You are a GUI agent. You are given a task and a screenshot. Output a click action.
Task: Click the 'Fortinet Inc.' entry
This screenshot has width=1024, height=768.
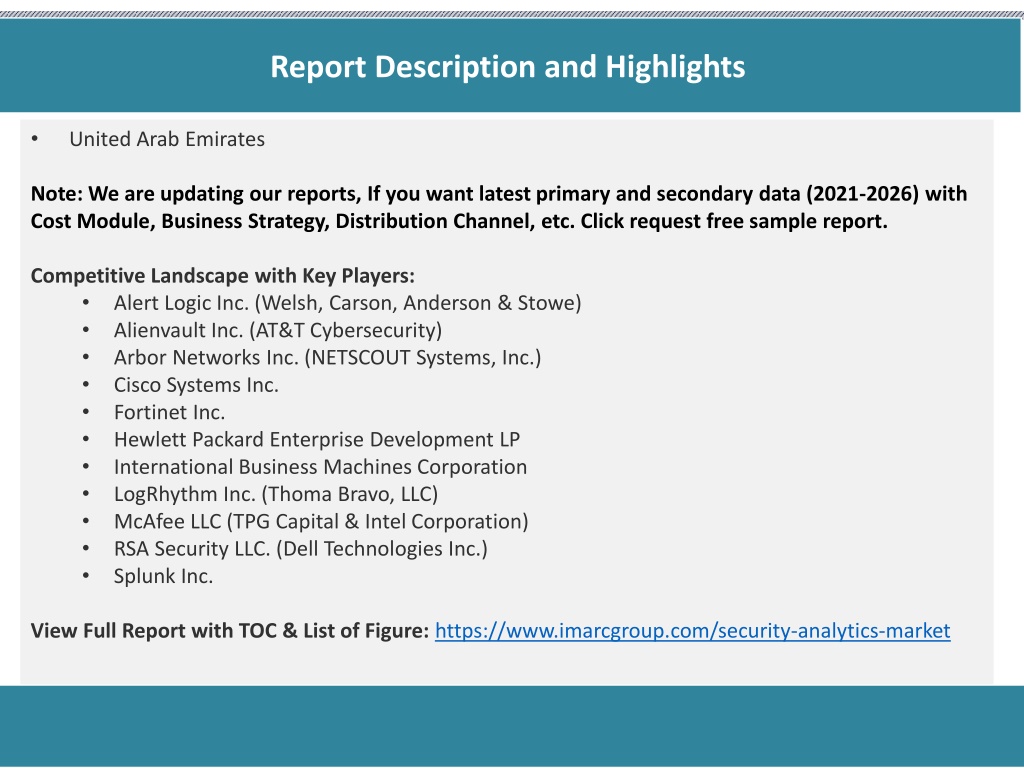[x=169, y=413]
